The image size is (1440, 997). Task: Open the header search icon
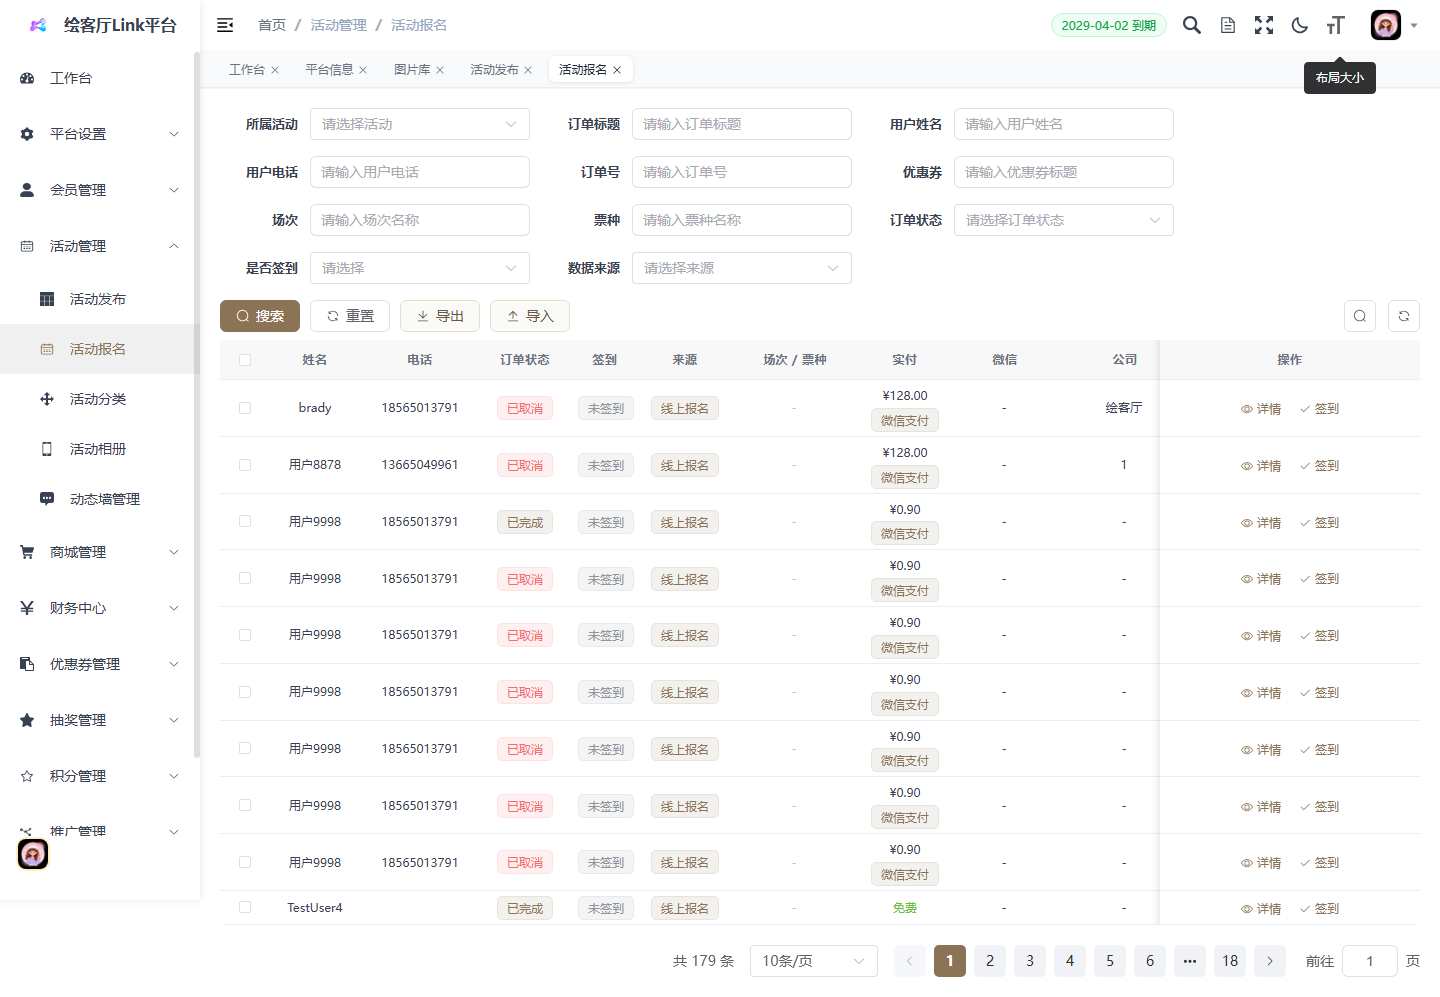click(x=1192, y=25)
